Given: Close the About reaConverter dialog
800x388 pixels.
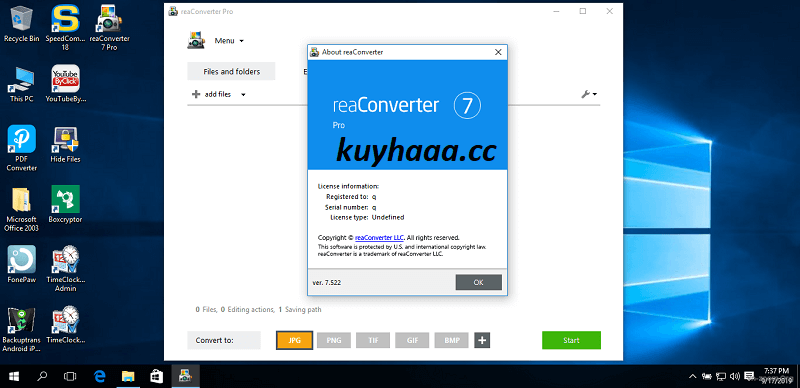Looking at the screenshot, I should click(498, 52).
